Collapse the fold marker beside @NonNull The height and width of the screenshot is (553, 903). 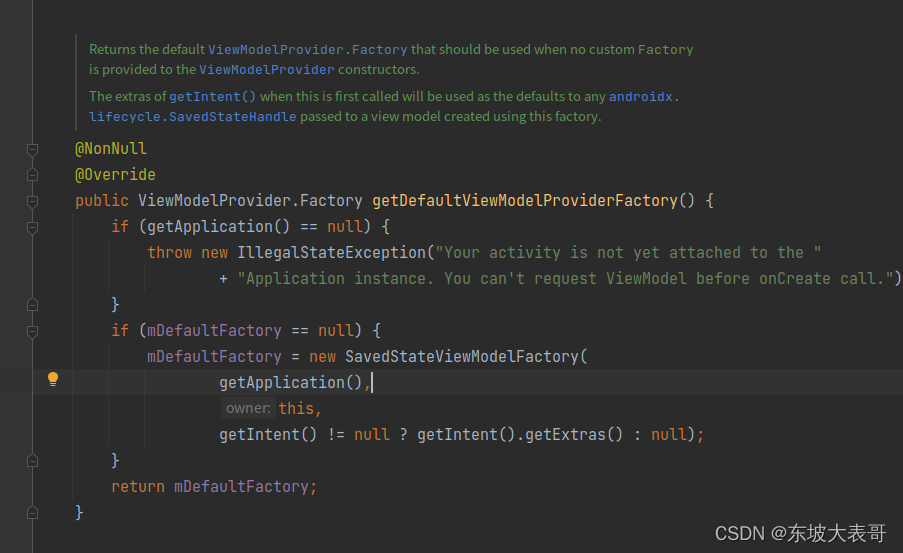[x=32, y=150]
